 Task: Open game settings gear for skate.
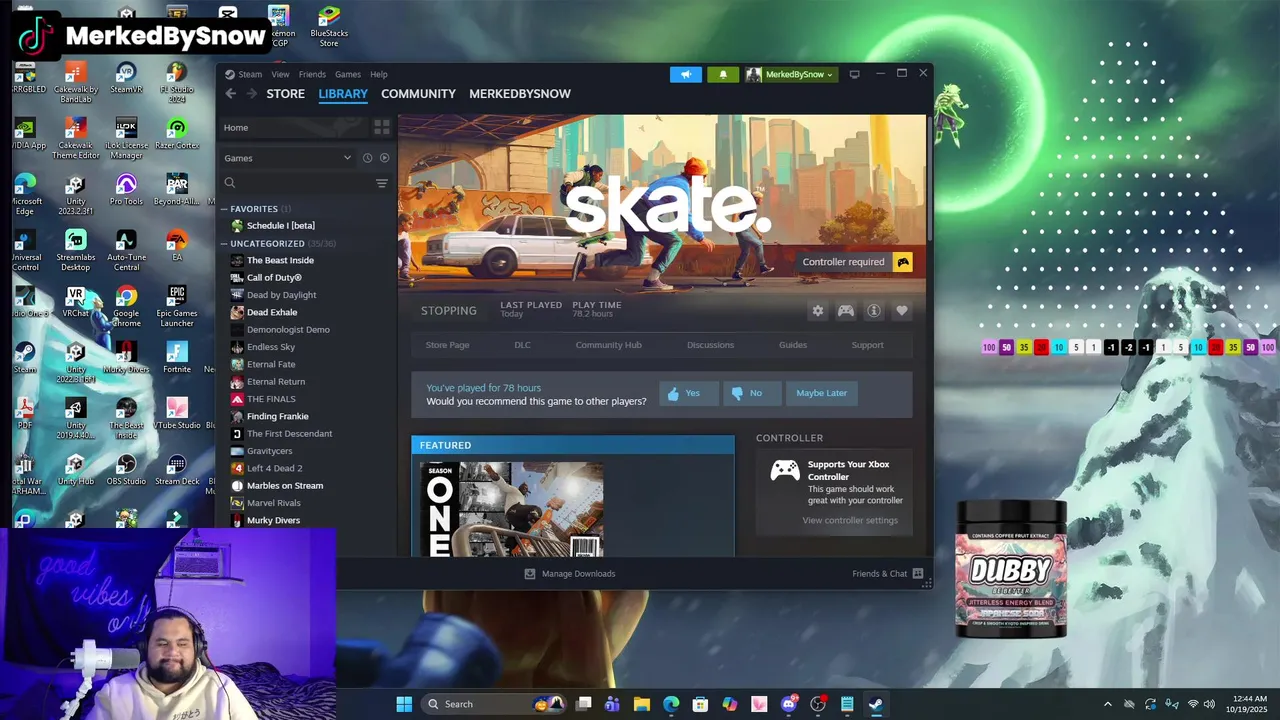pyautogui.click(x=818, y=311)
